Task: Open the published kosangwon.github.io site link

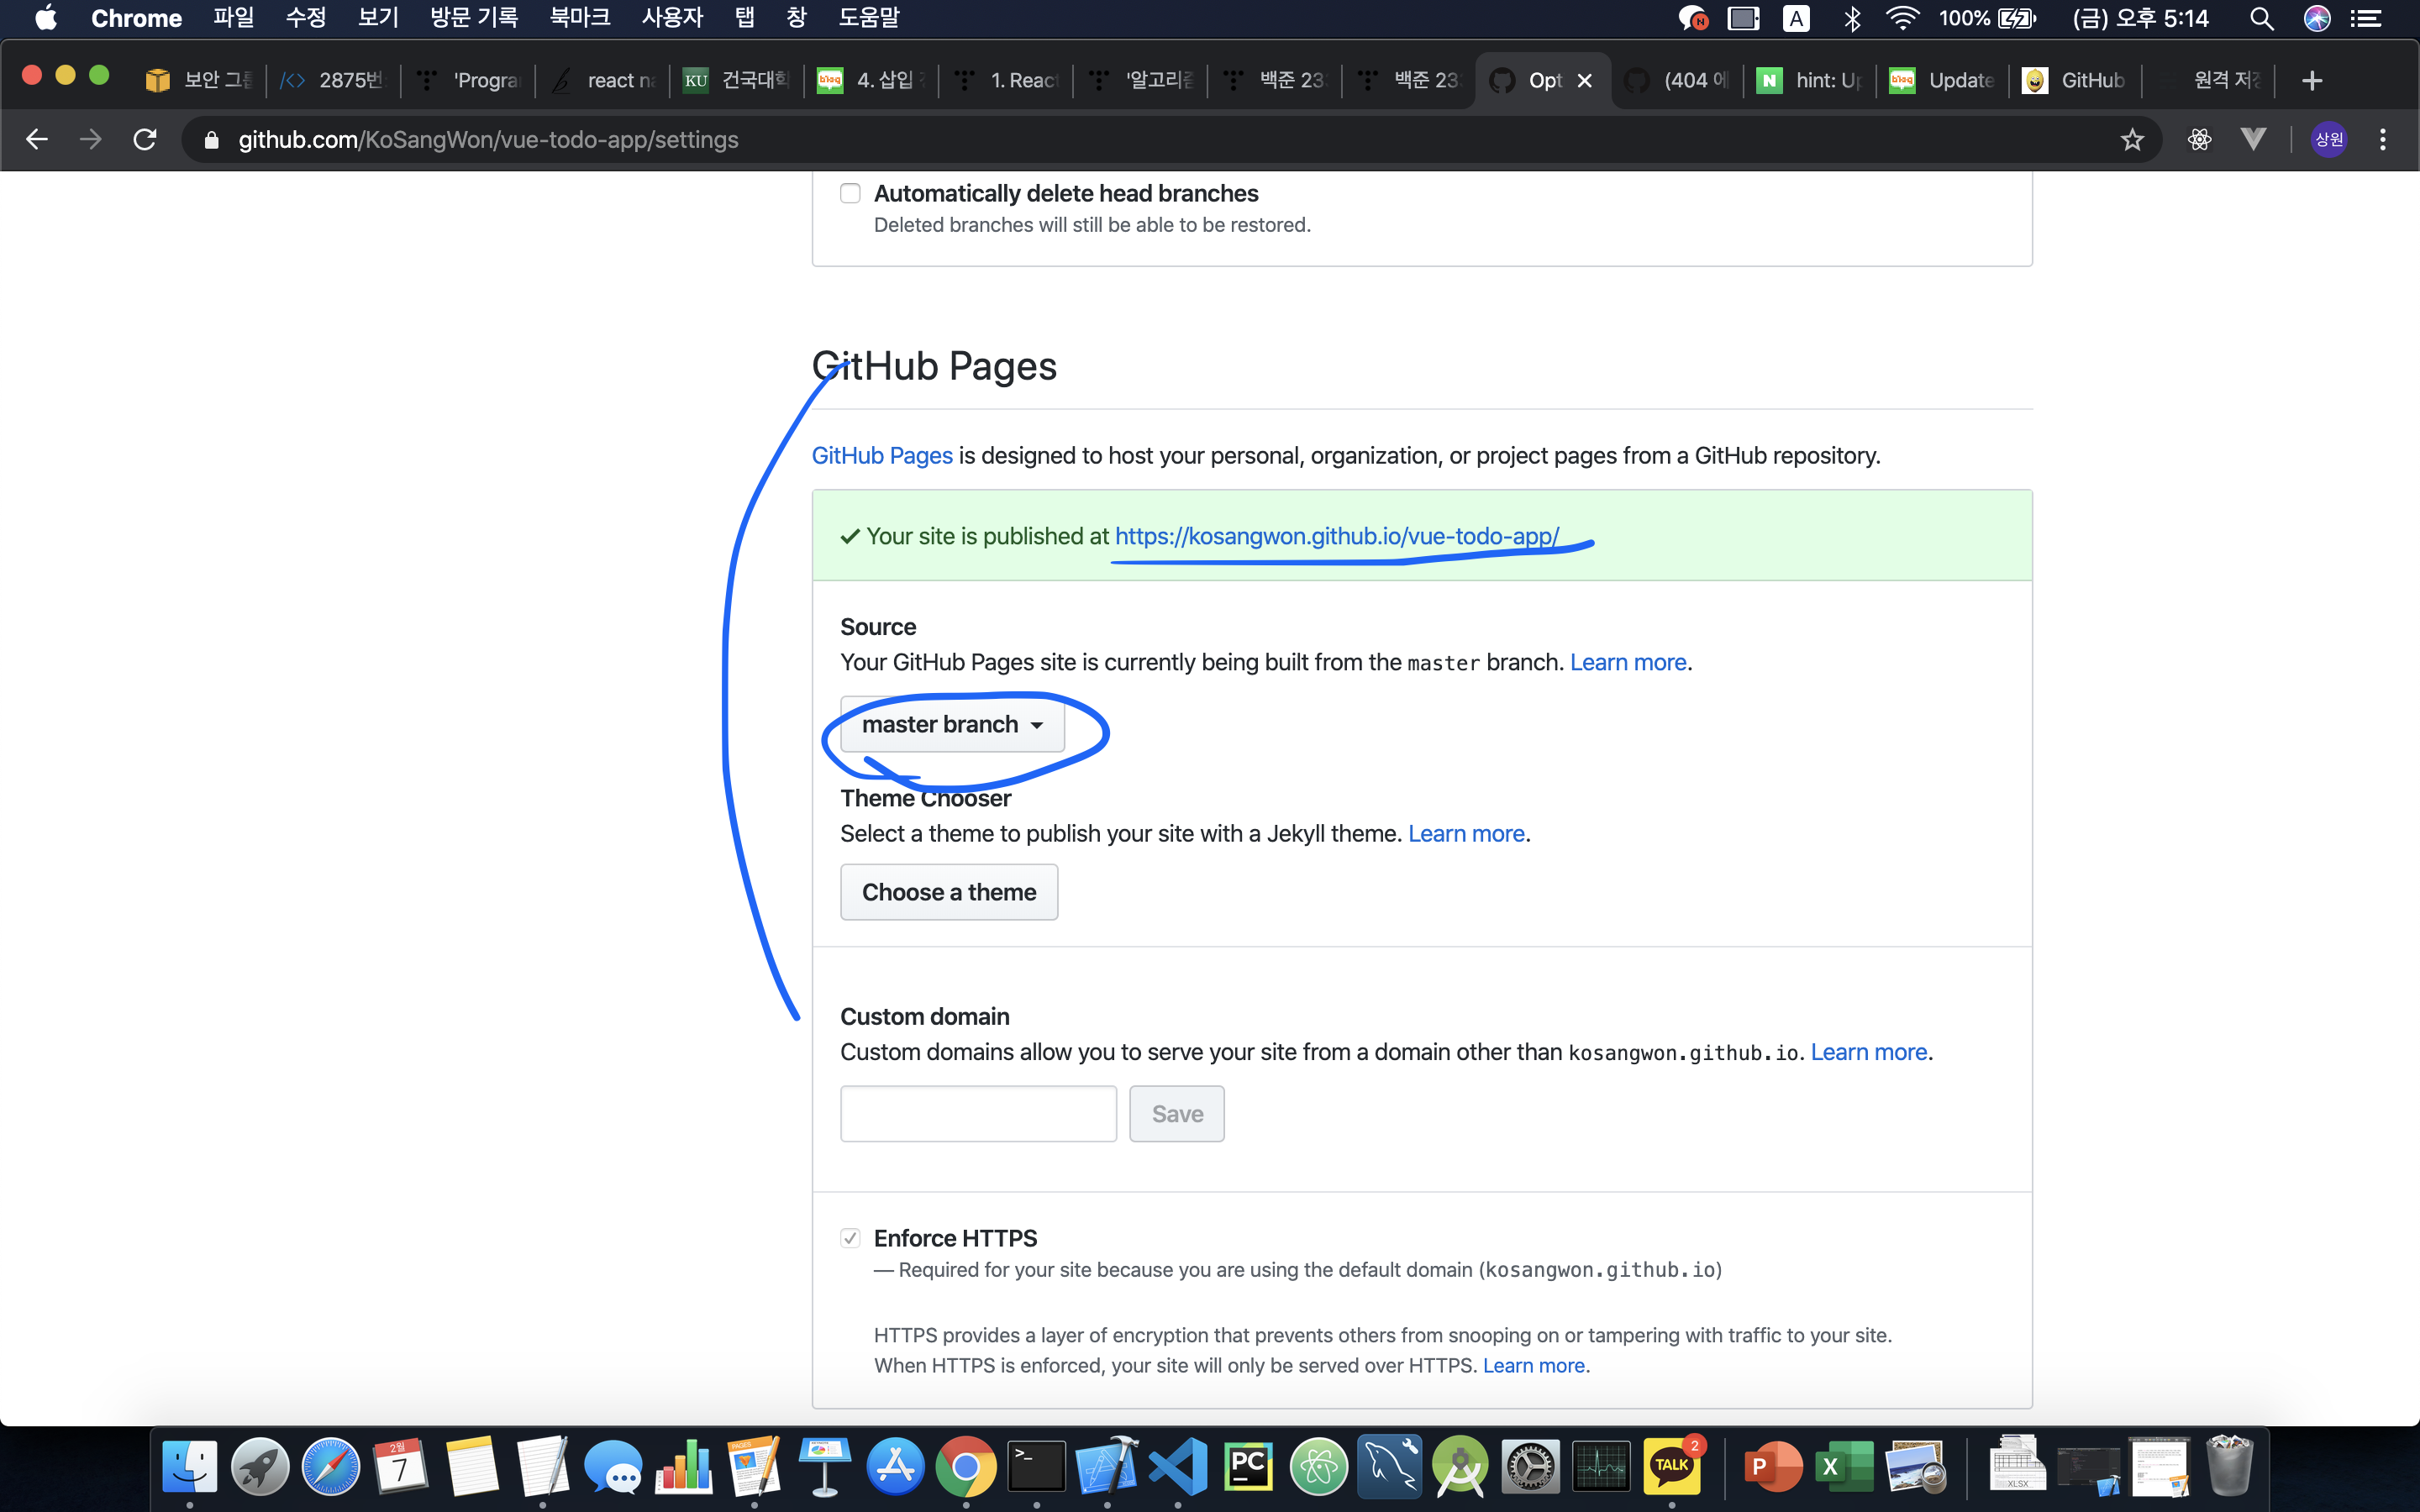Action: point(1336,537)
